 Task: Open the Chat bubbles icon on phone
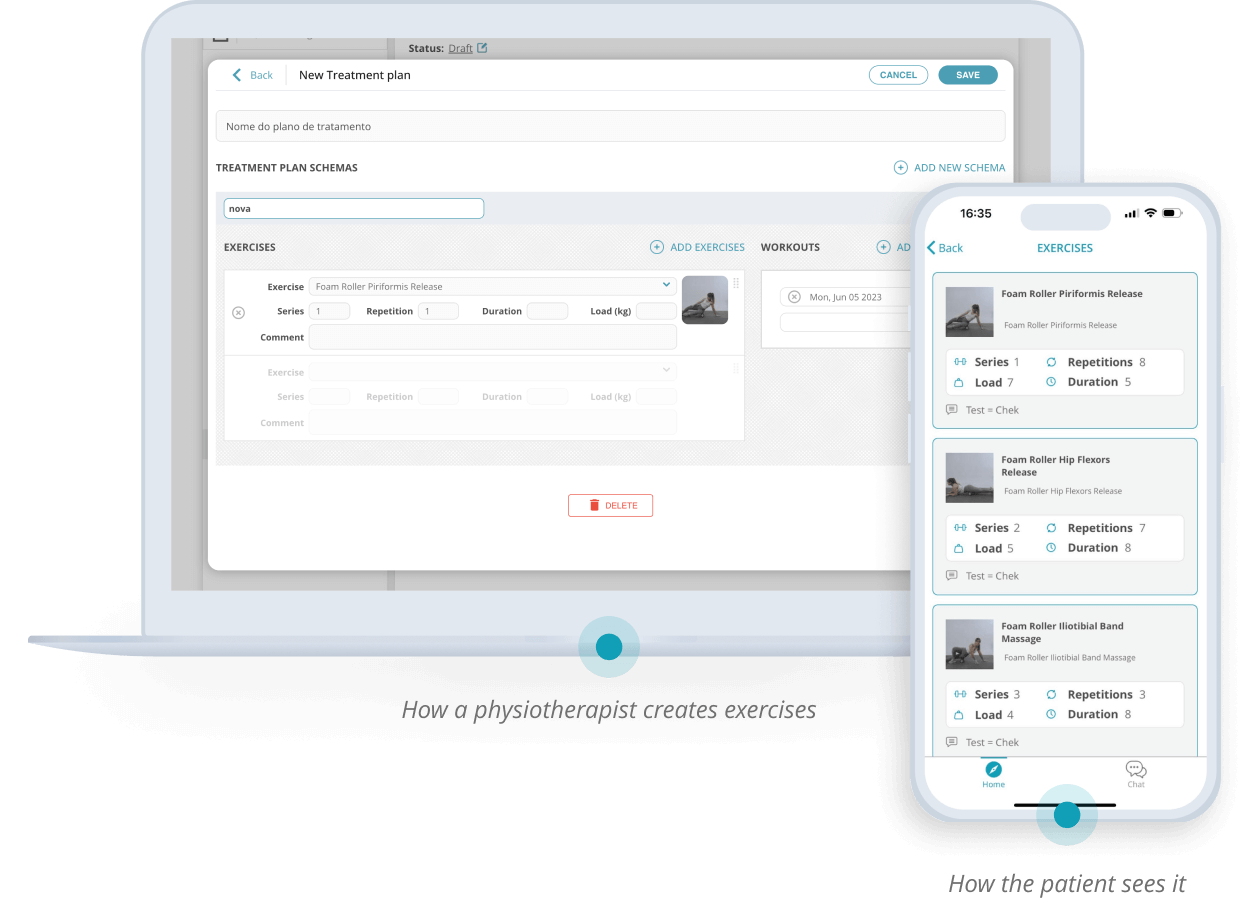[x=1136, y=769]
